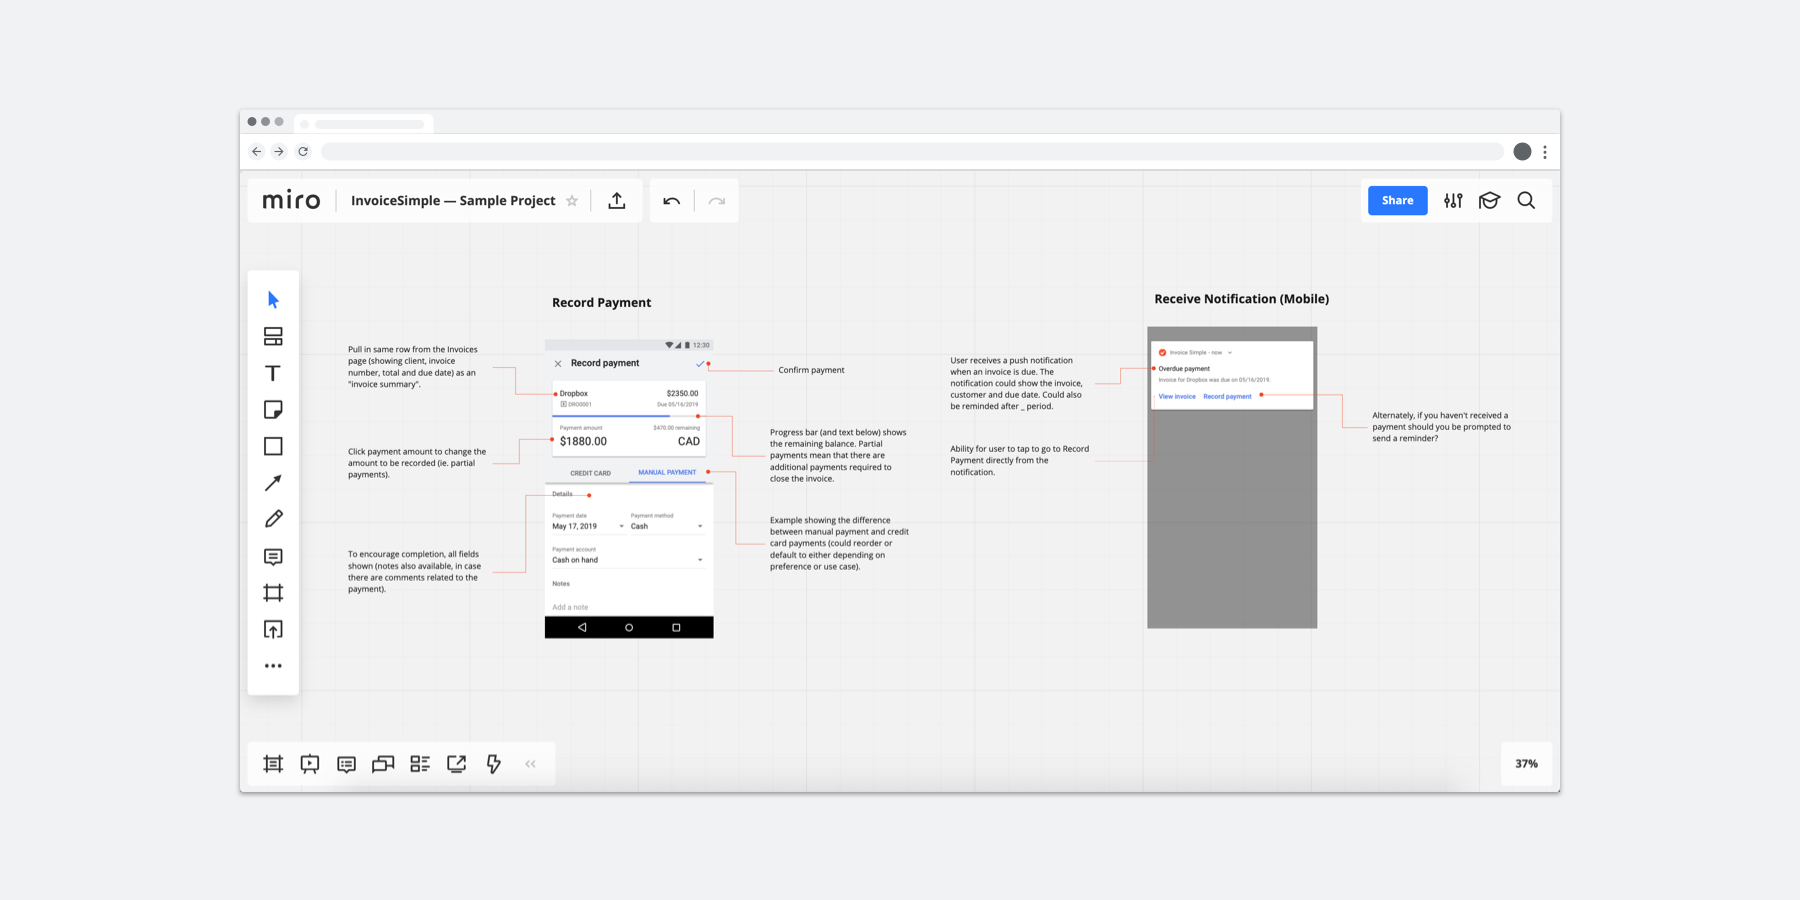The width and height of the screenshot is (1800, 900).
Task: Expand the Payment account dropdown
Action: coord(700,559)
